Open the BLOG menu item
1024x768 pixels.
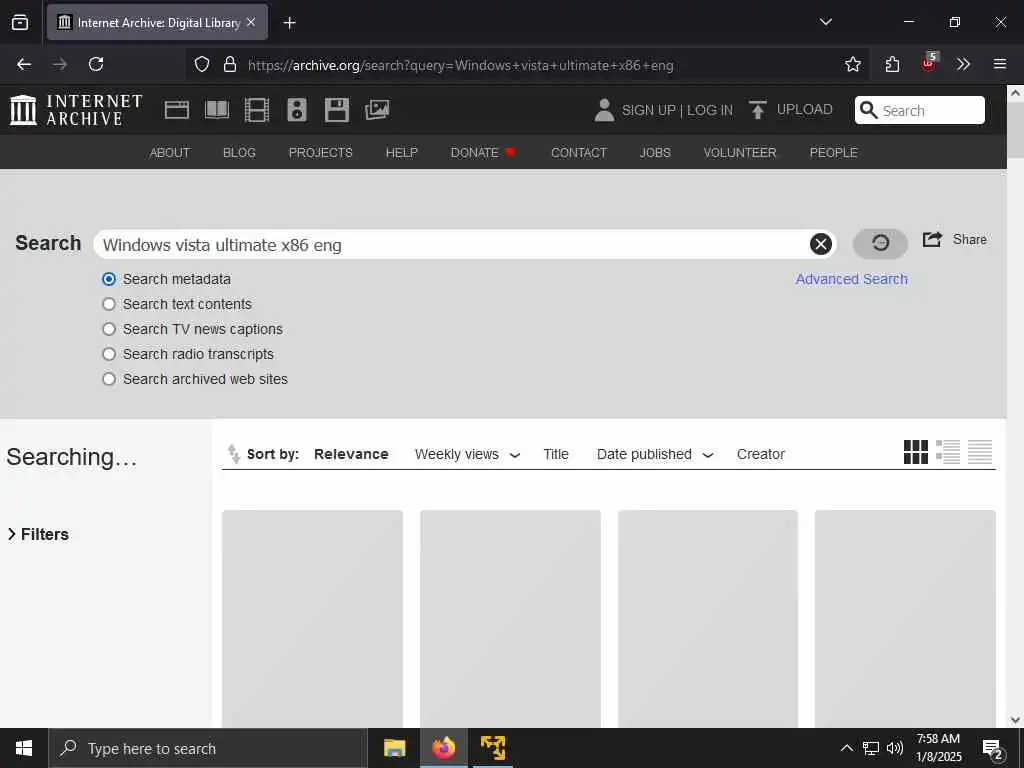tap(239, 152)
